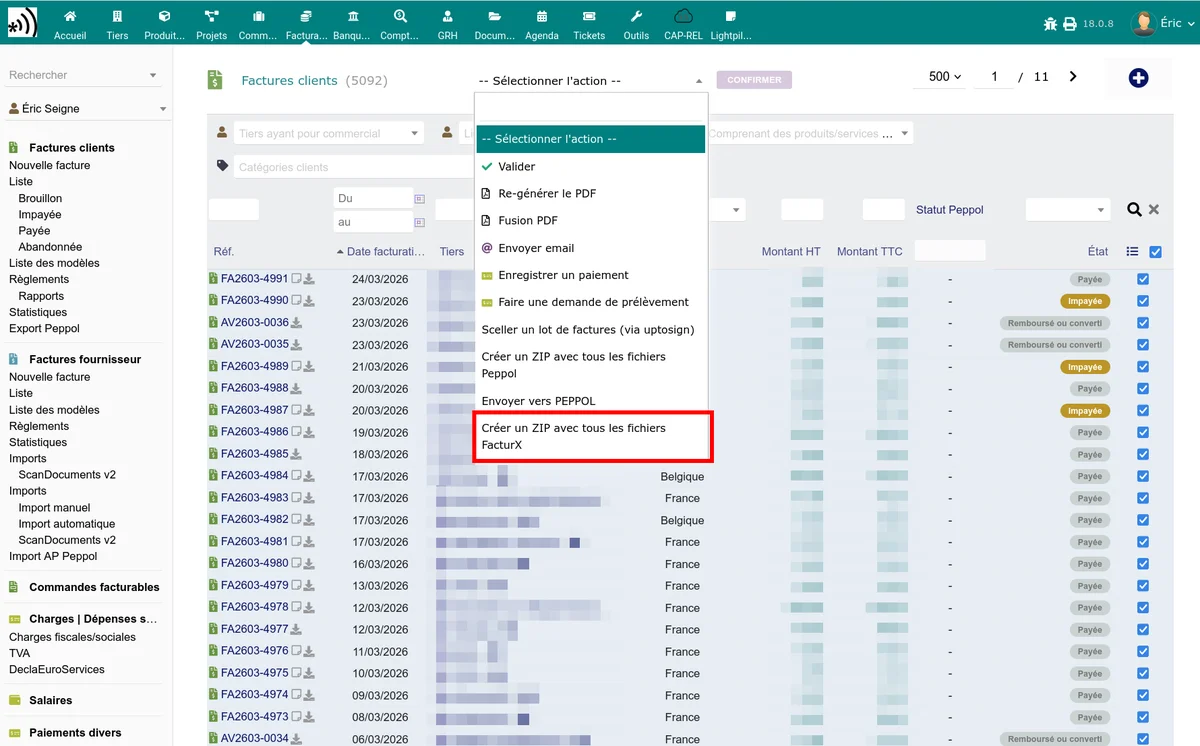Open the Documents folder icon
The width and height of the screenshot is (1200, 746).
pyautogui.click(x=494, y=17)
